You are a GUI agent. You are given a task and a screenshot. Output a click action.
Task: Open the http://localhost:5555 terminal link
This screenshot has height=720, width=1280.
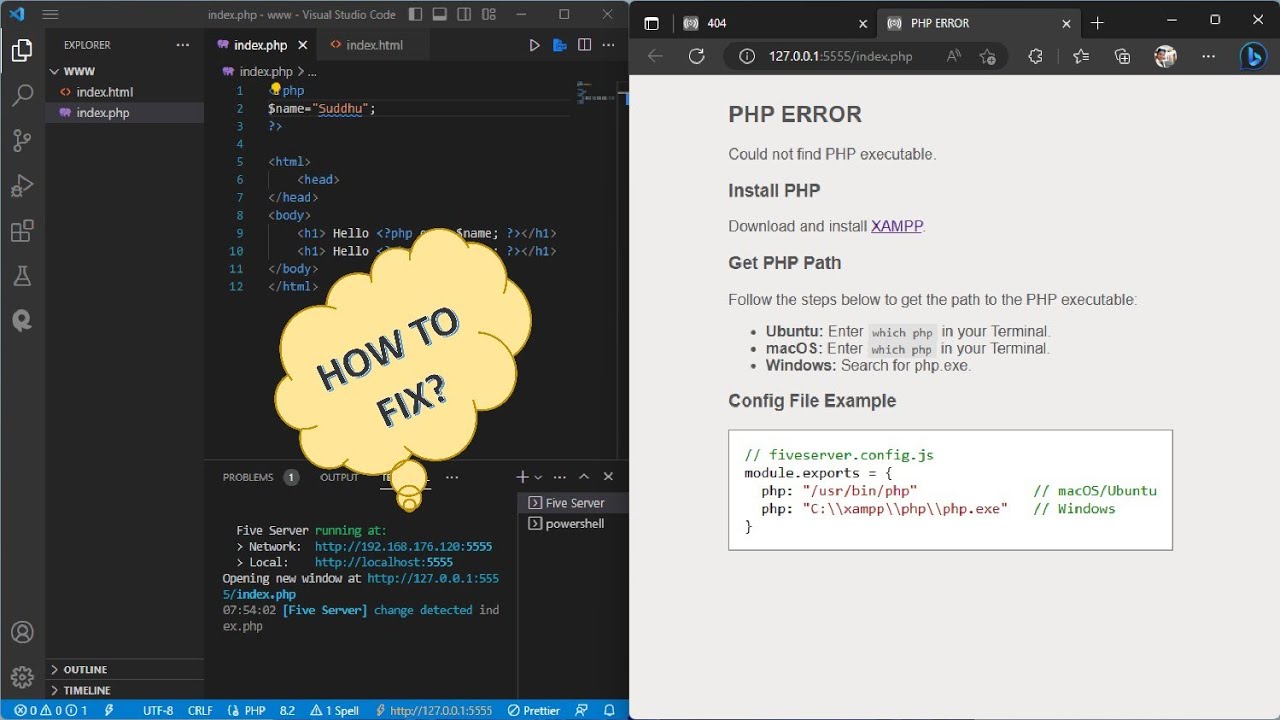[x=384, y=562]
